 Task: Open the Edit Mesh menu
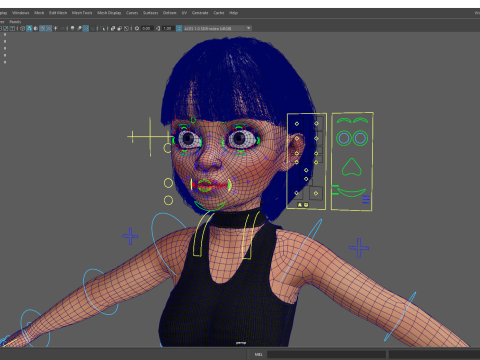click(58, 13)
